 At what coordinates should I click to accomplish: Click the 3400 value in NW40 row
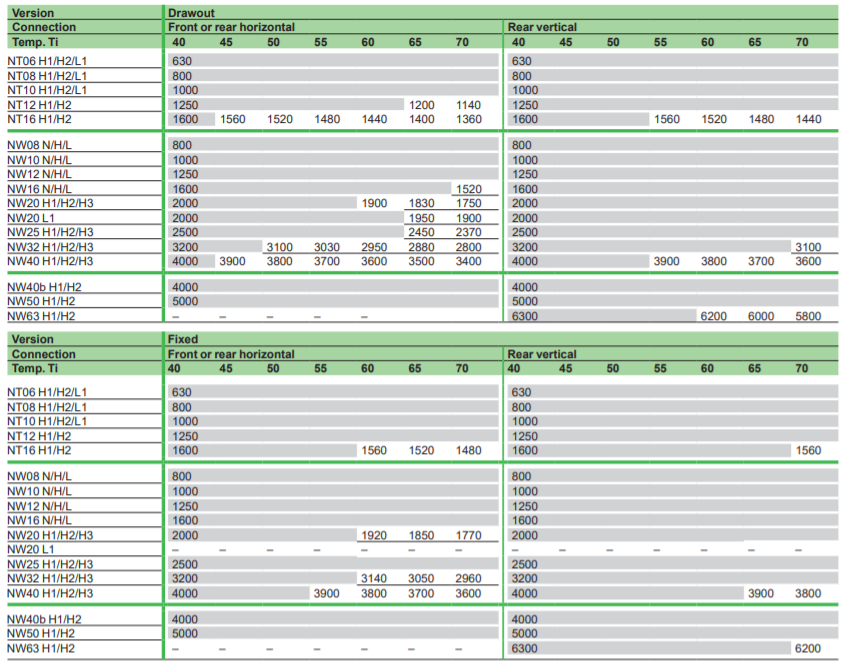tap(468, 261)
